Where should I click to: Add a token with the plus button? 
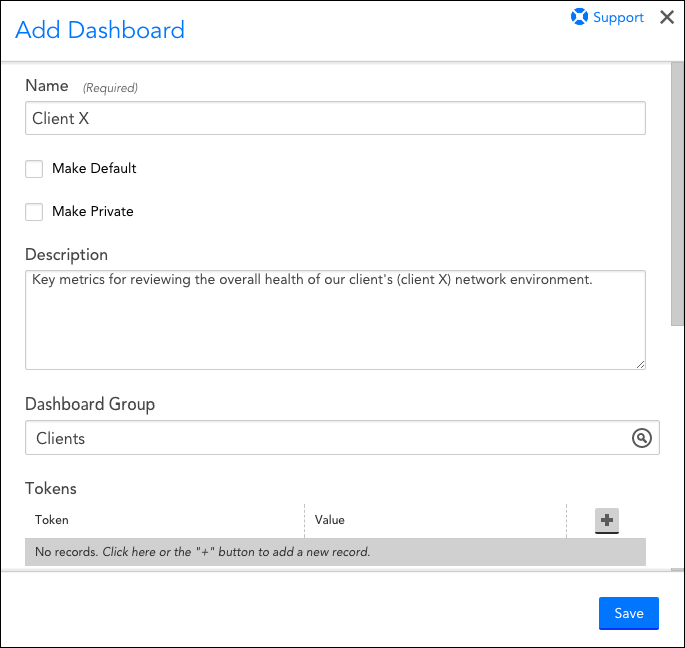click(606, 520)
